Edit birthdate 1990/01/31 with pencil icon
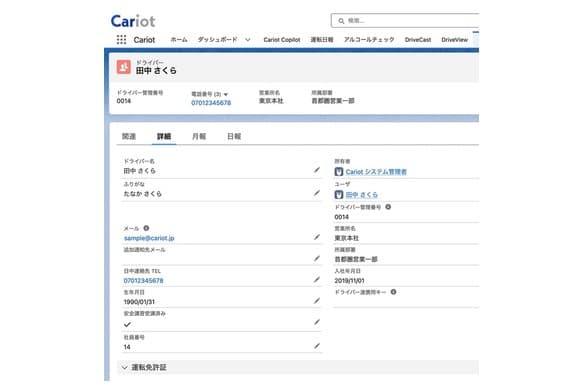This screenshot has height=392, width=580. 317,301
